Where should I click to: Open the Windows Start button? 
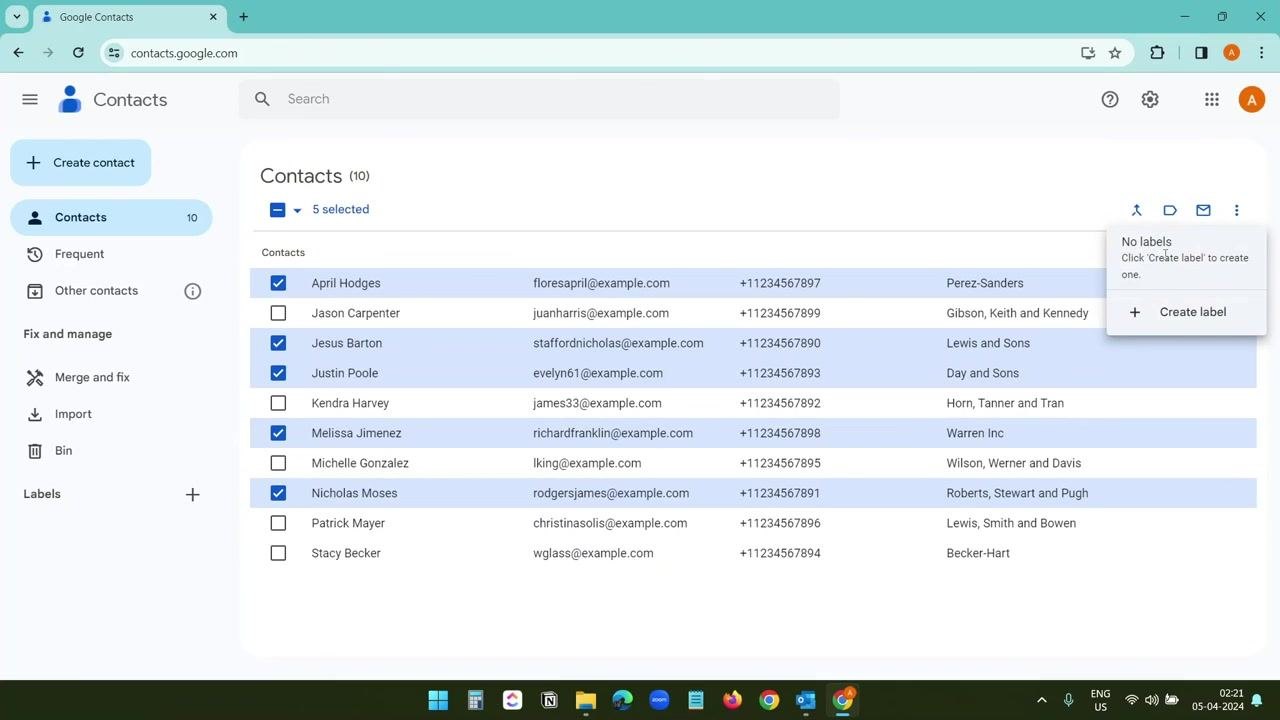tap(438, 700)
